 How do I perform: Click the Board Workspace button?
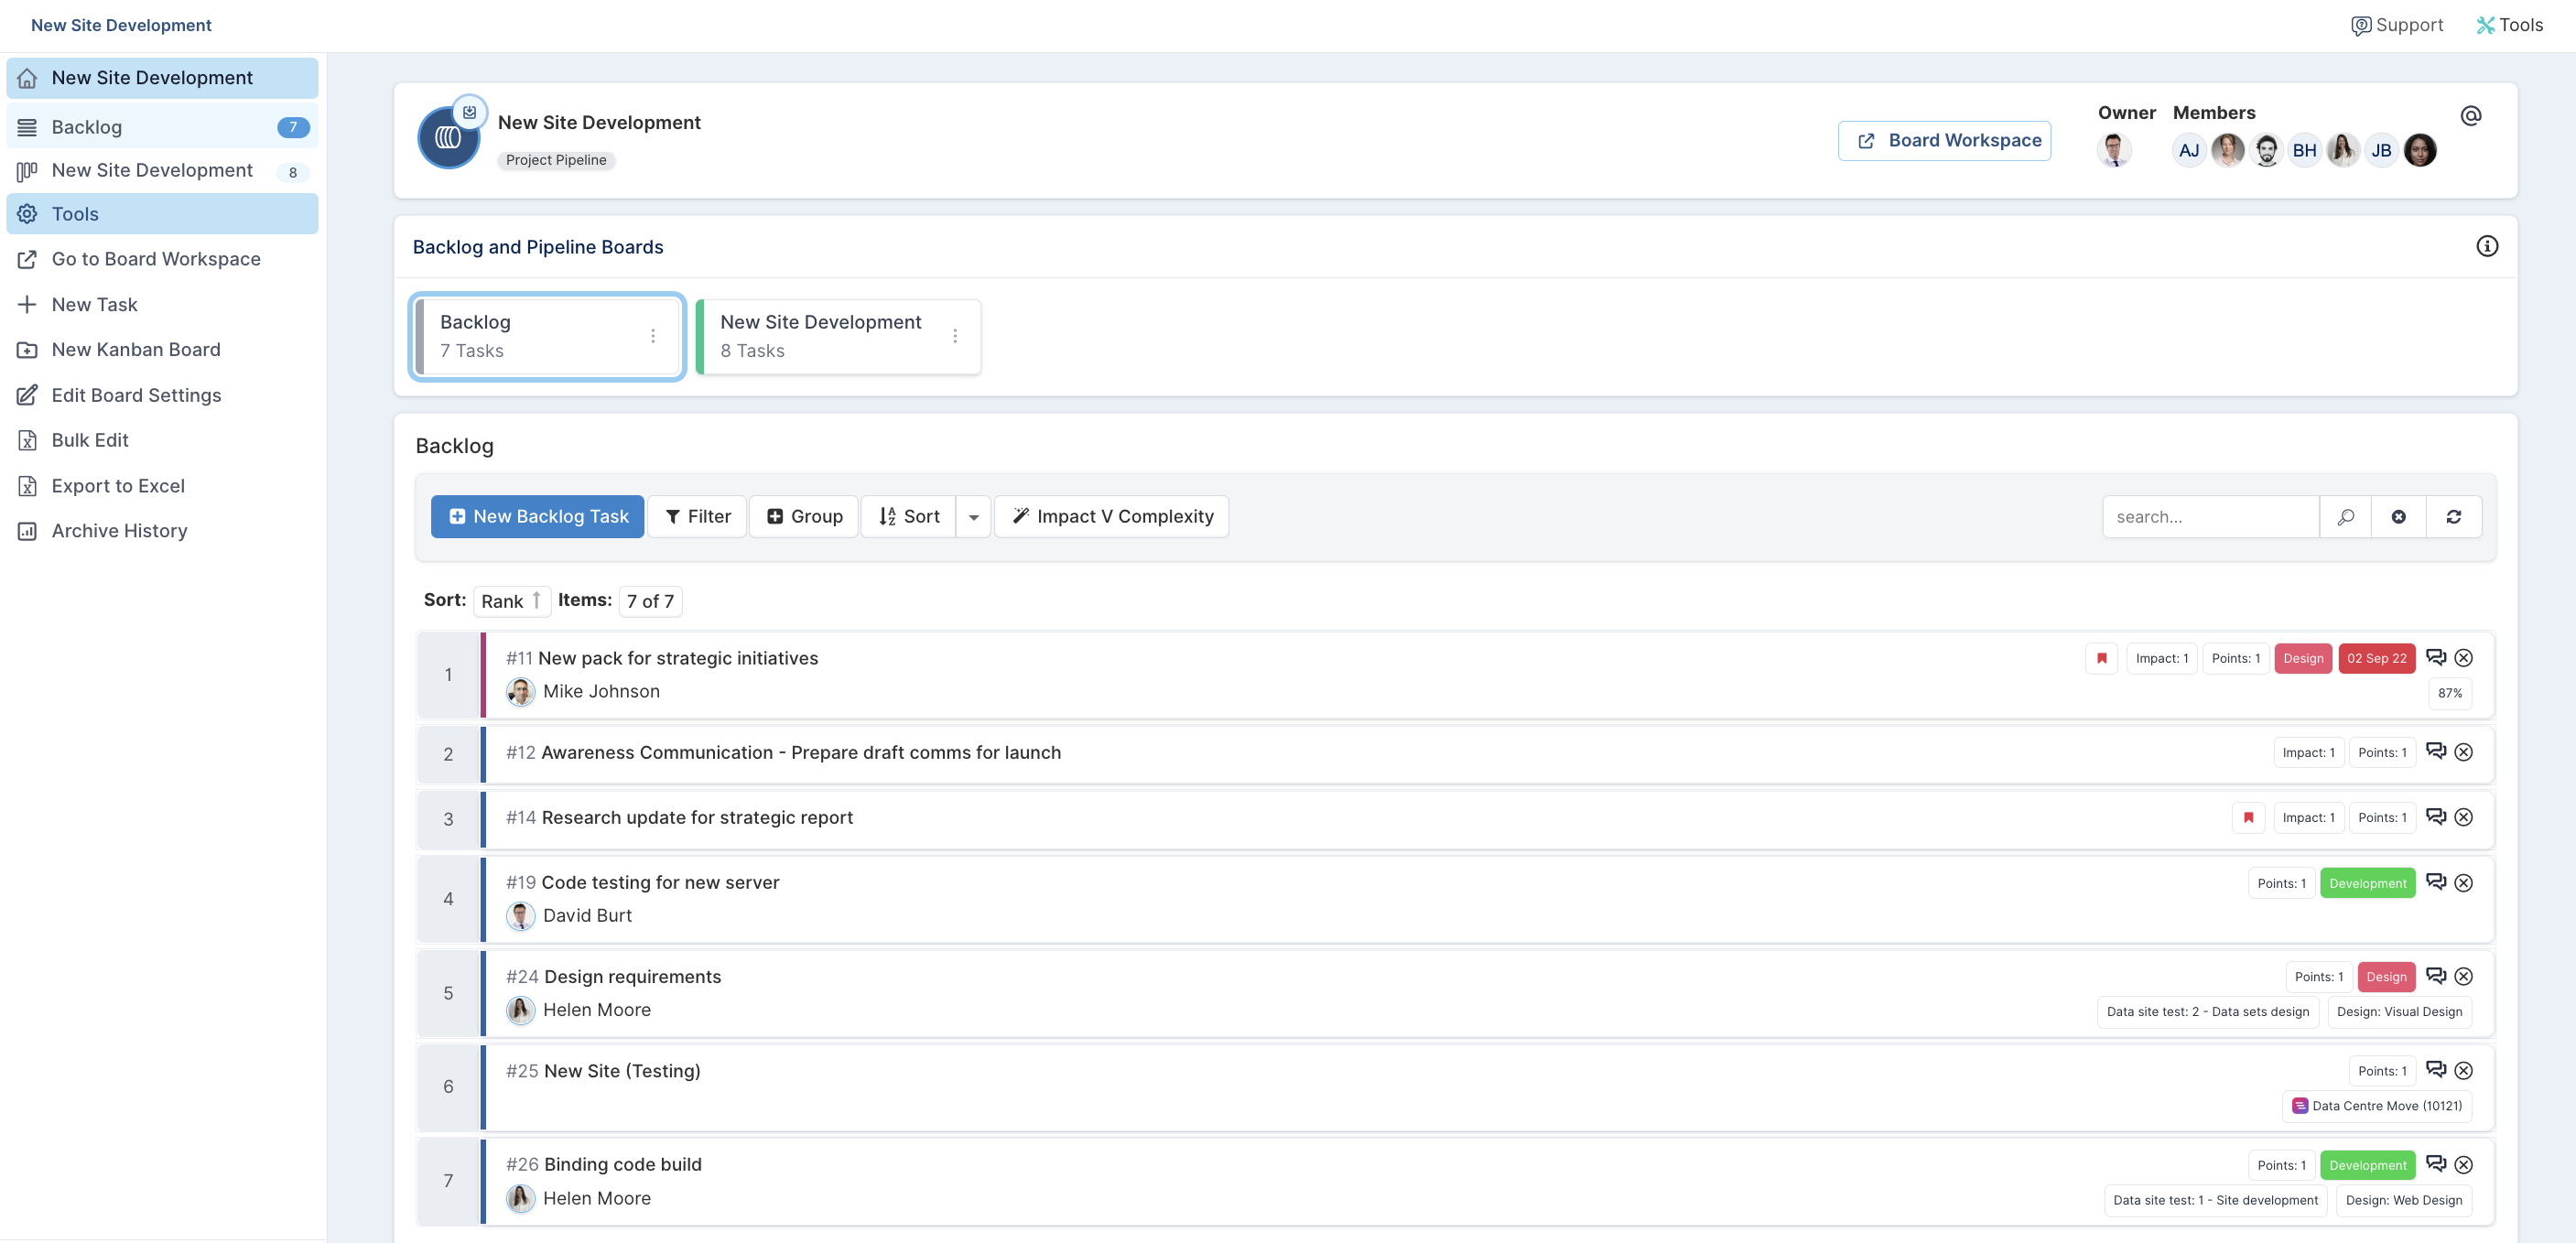click(x=1944, y=141)
